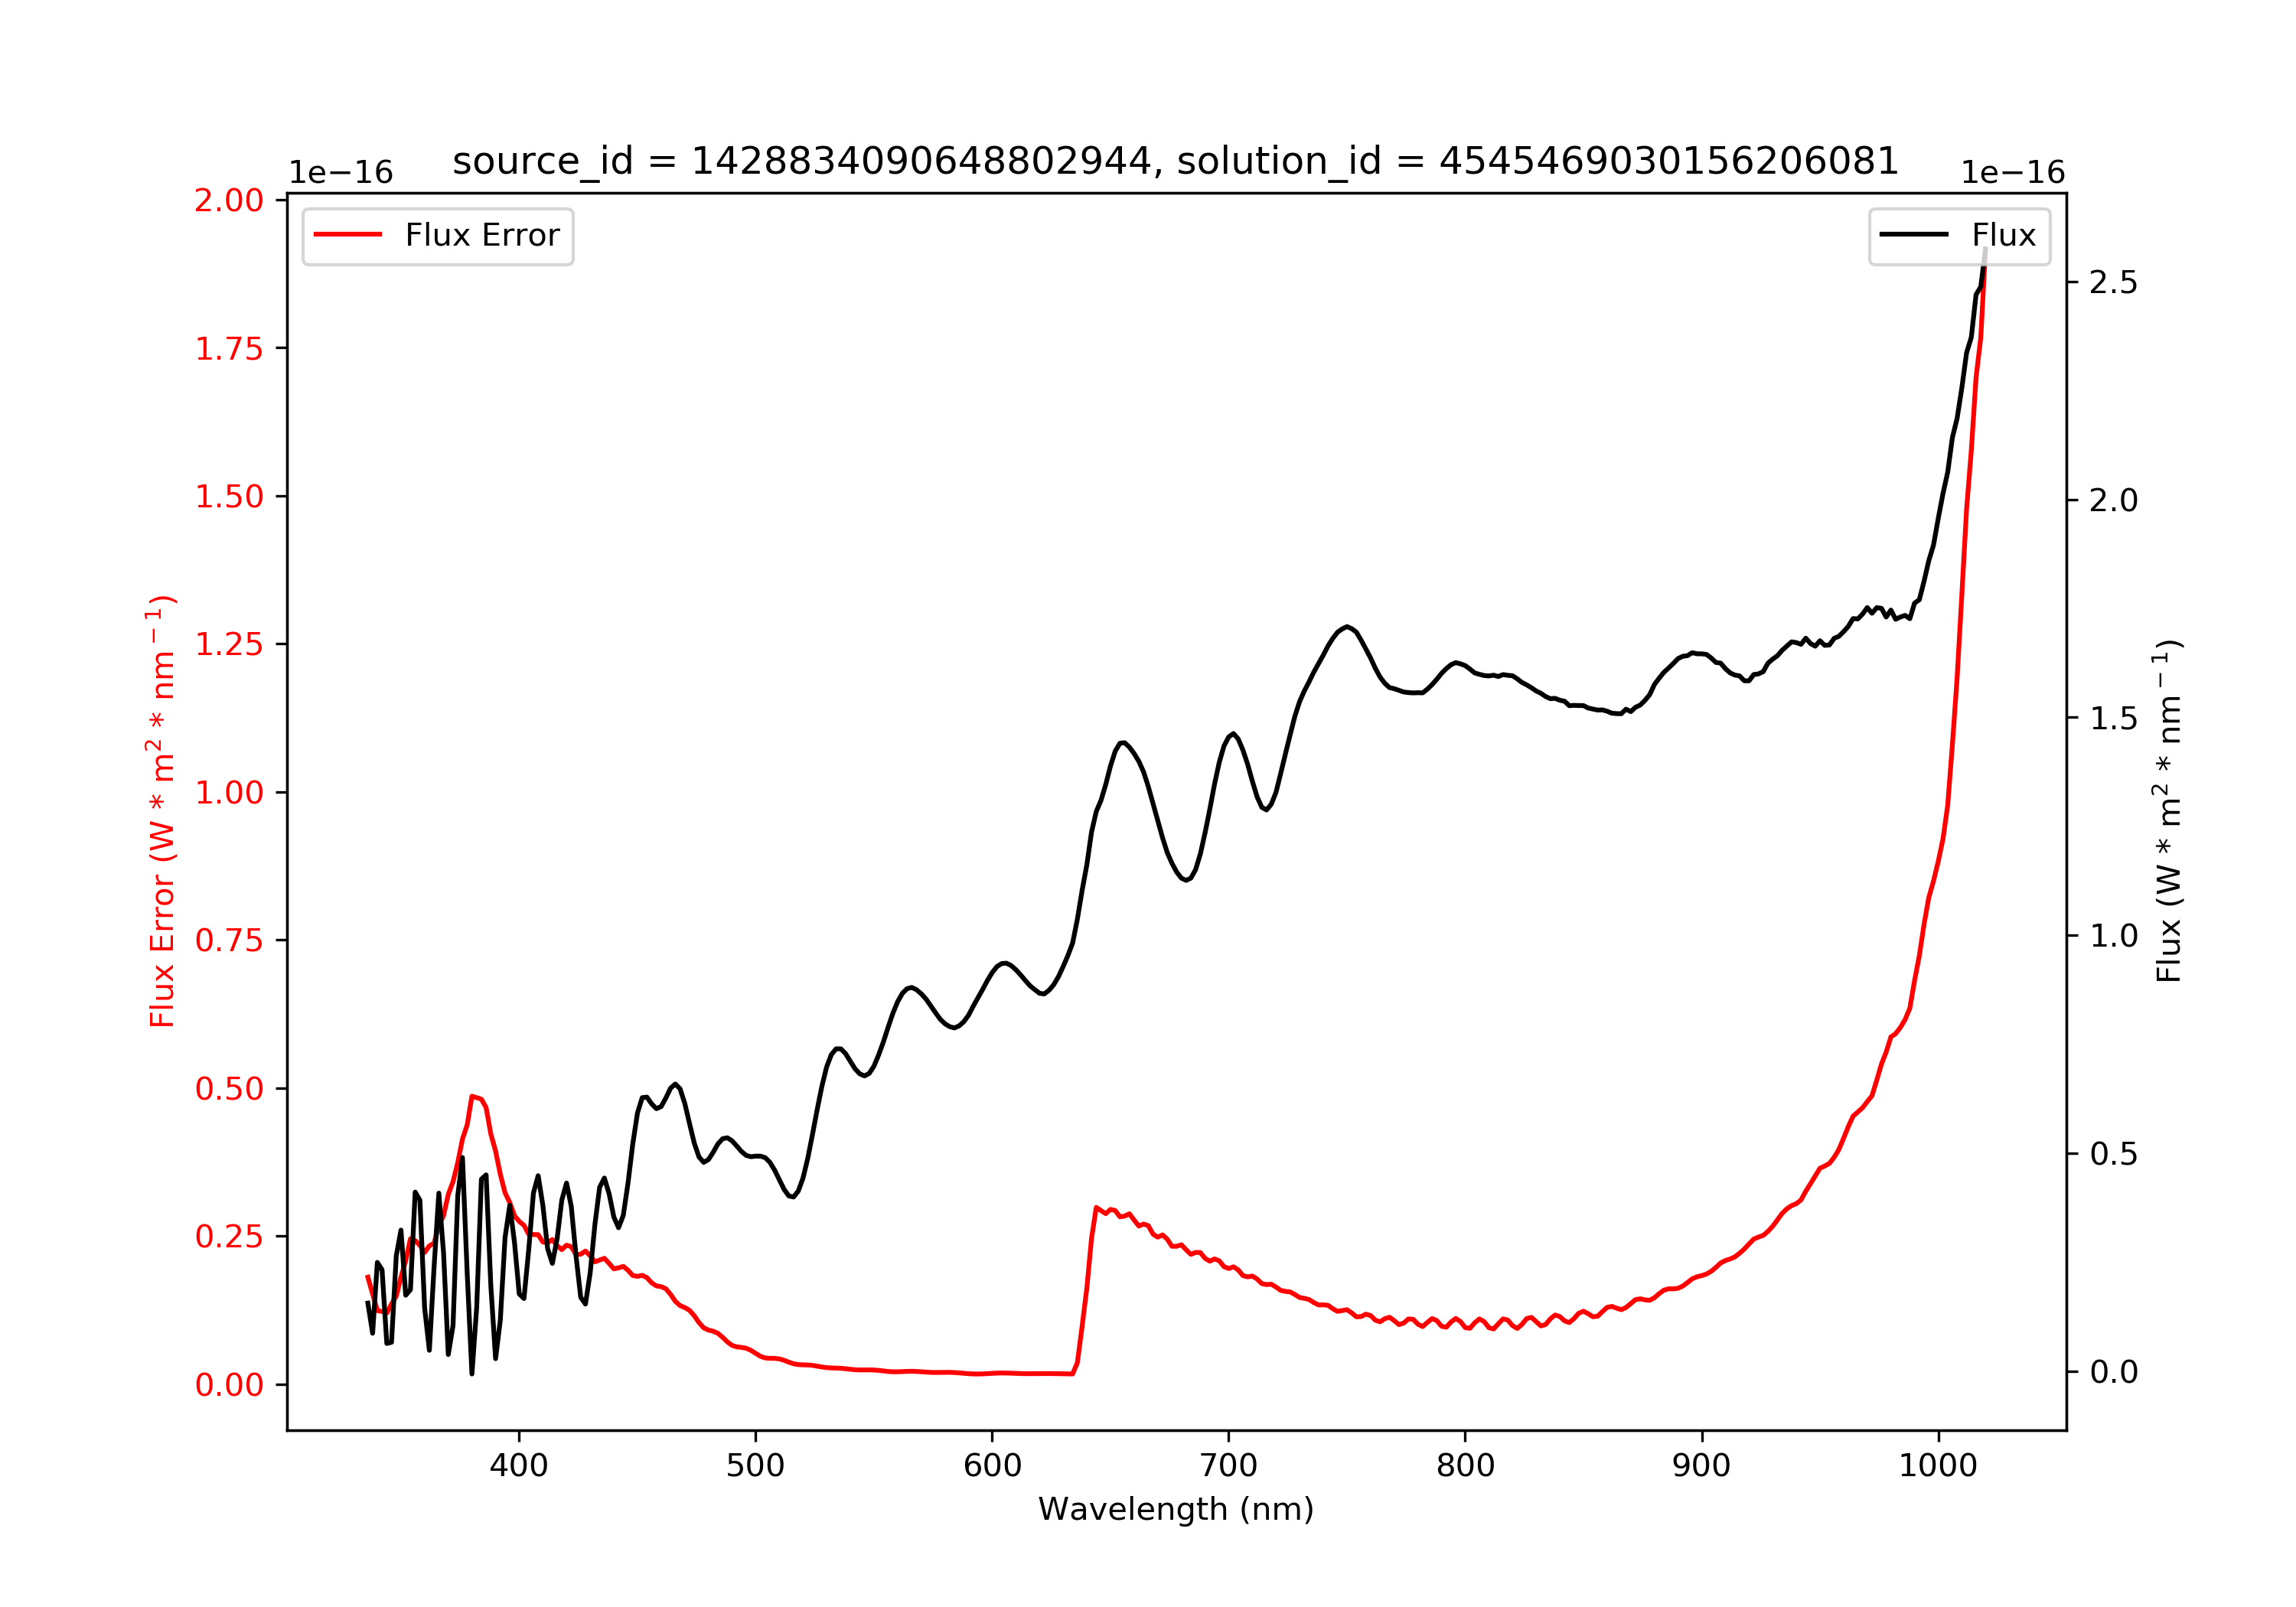
Task: Click the 2.5 tick on right axis
Action: (x=2114, y=283)
